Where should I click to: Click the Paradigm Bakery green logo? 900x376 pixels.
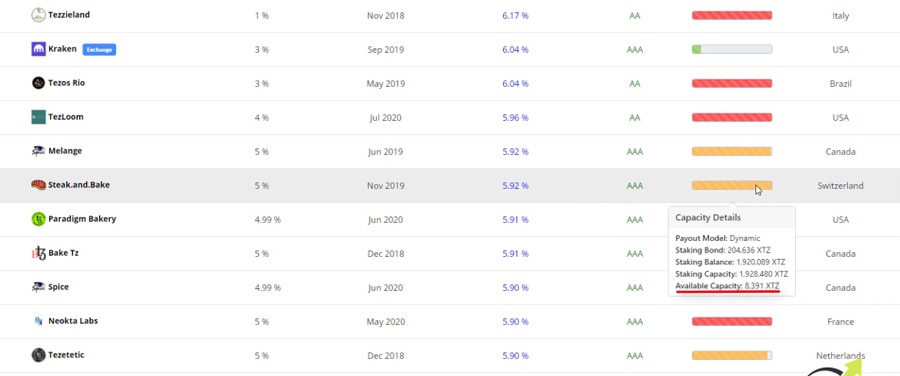[x=38, y=219]
